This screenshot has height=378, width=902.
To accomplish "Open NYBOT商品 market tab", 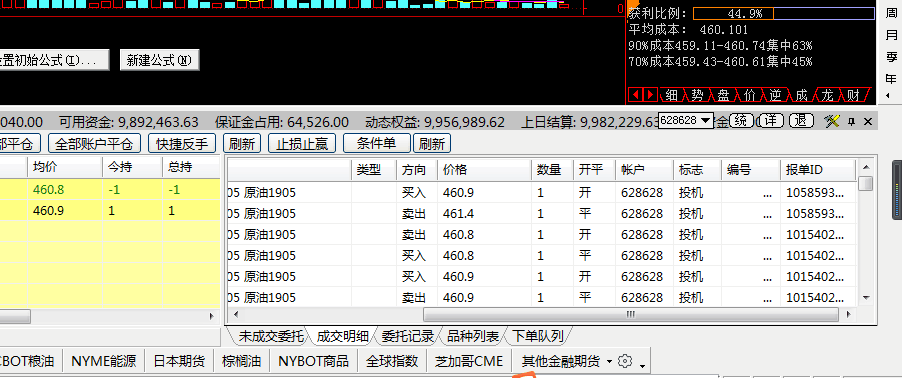I will [x=314, y=361].
